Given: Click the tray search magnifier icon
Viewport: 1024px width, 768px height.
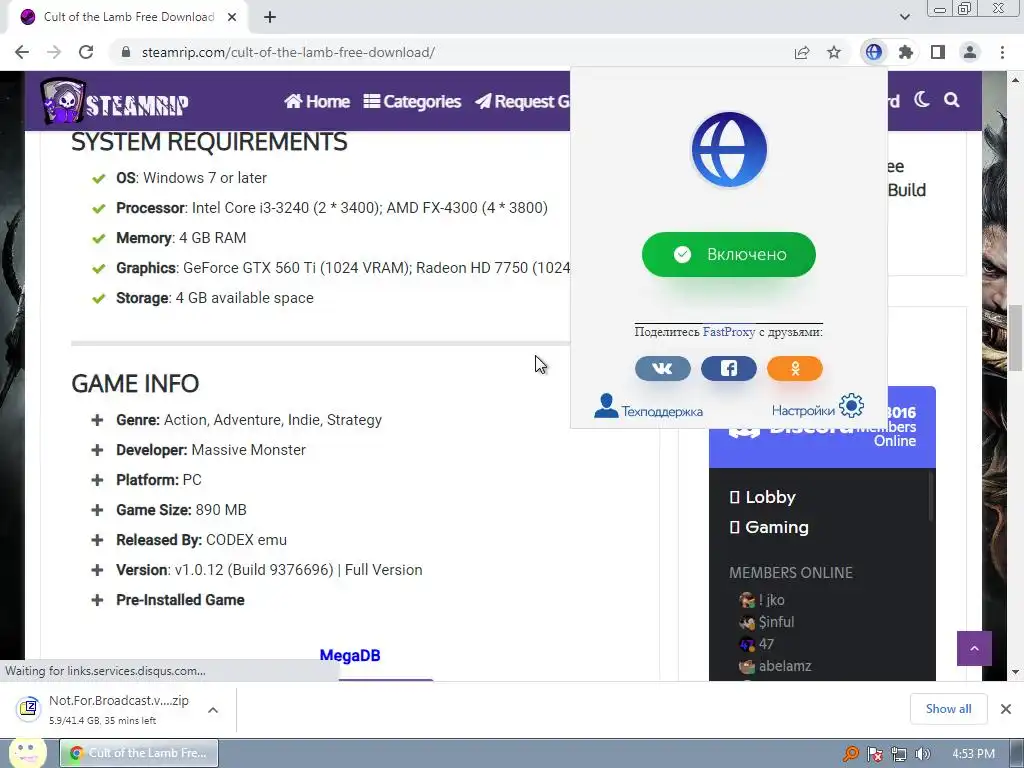Looking at the screenshot, I should pyautogui.click(x=850, y=754).
